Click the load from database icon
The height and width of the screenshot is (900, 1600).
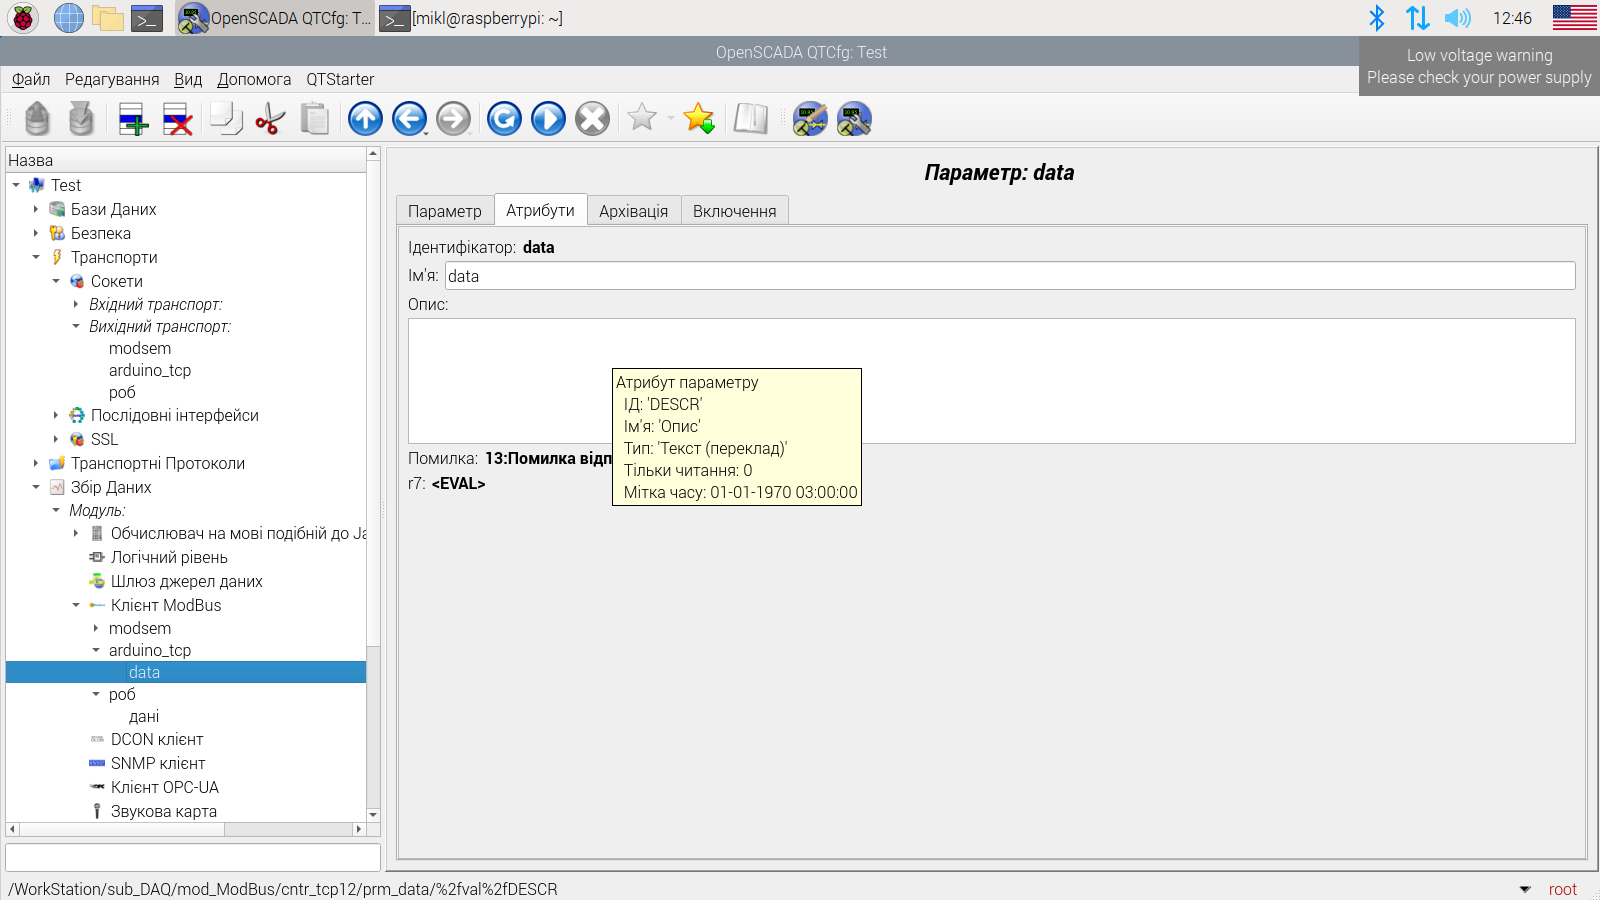pyautogui.click(x=37, y=119)
